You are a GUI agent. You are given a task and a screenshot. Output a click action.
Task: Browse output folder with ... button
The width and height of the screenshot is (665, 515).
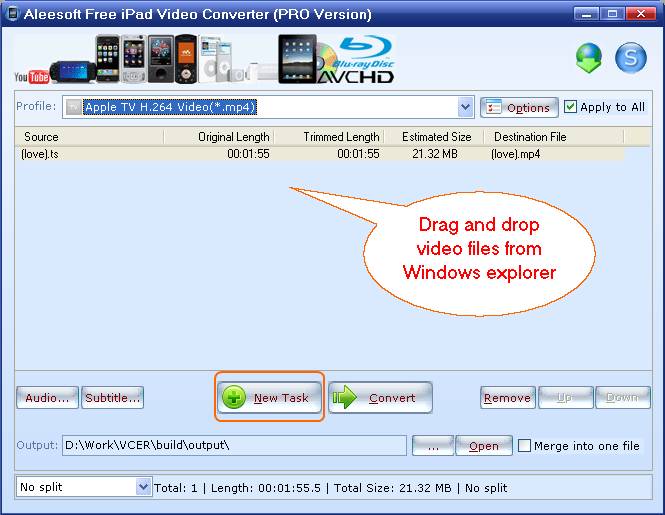pos(433,445)
